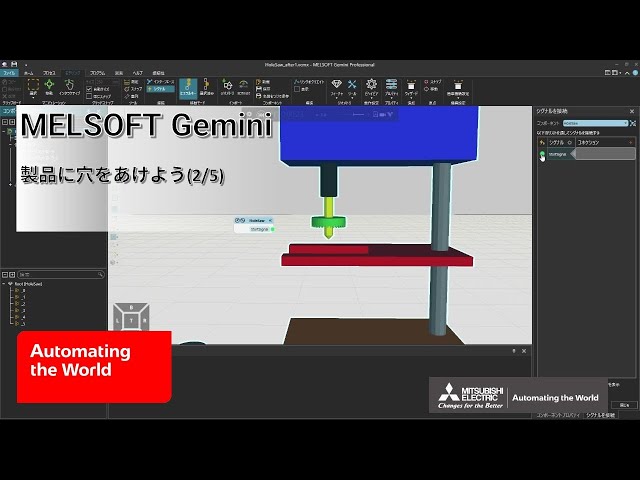Toggle the 表示 checkbox in the ribbon

[x=297, y=89]
